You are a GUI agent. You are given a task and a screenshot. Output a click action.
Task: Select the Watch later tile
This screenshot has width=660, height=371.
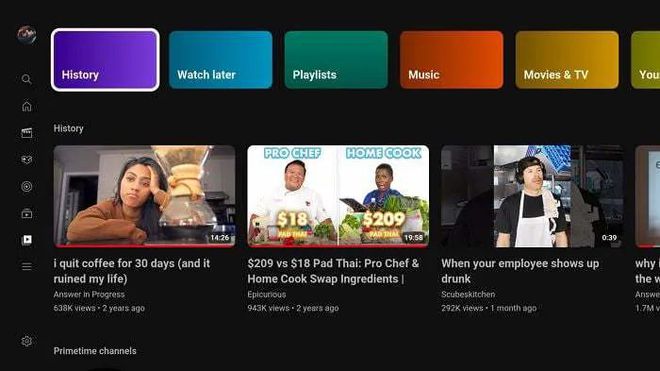221,60
